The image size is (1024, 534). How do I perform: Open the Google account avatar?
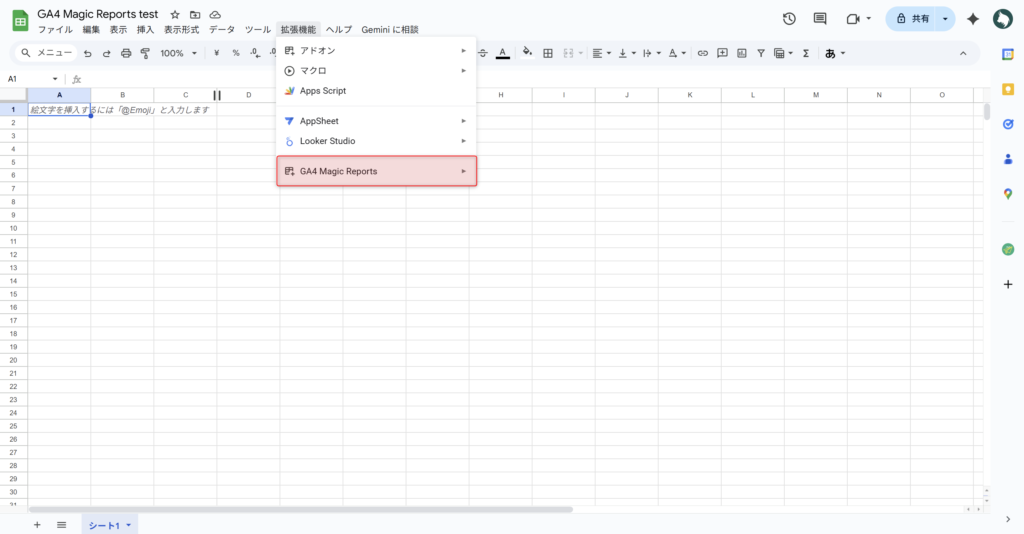click(x=1002, y=19)
